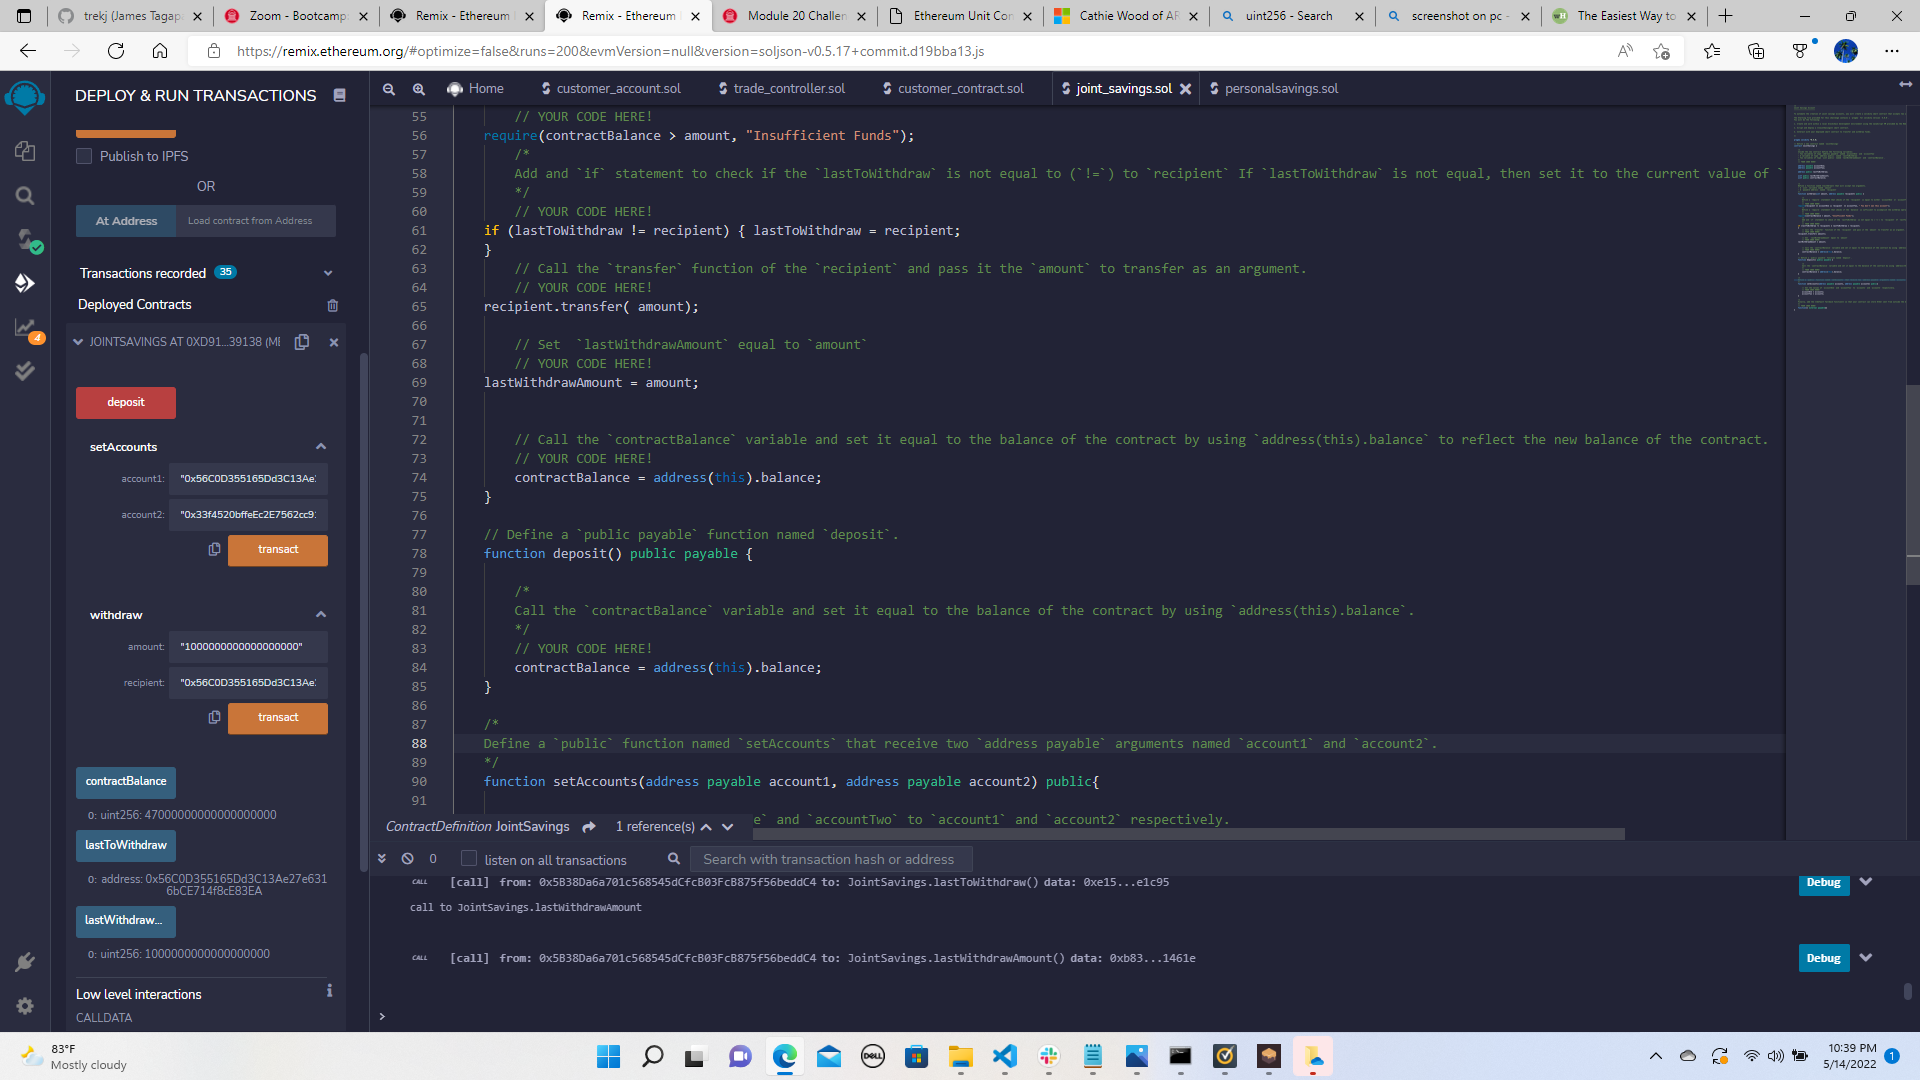The width and height of the screenshot is (1920, 1080).
Task: Clear the terminal console
Action: pyautogui.click(x=408, y=859)
